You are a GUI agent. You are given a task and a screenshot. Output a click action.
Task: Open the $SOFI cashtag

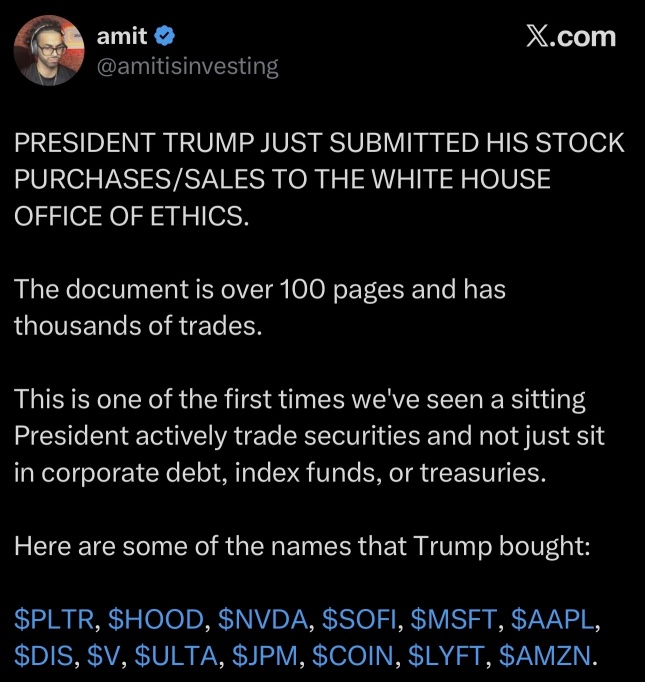coord(359,619)
